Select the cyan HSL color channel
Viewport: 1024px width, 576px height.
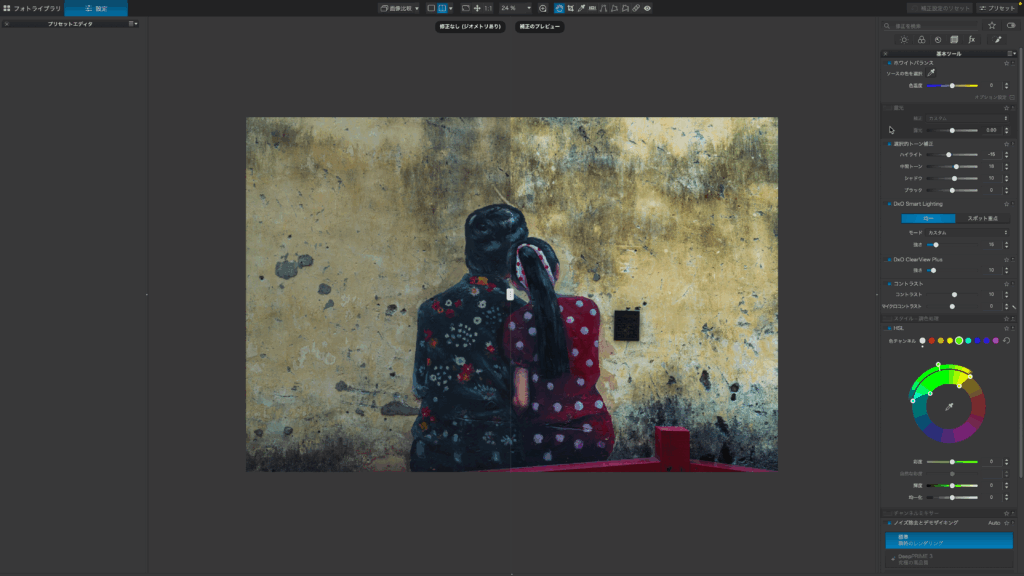968,340
